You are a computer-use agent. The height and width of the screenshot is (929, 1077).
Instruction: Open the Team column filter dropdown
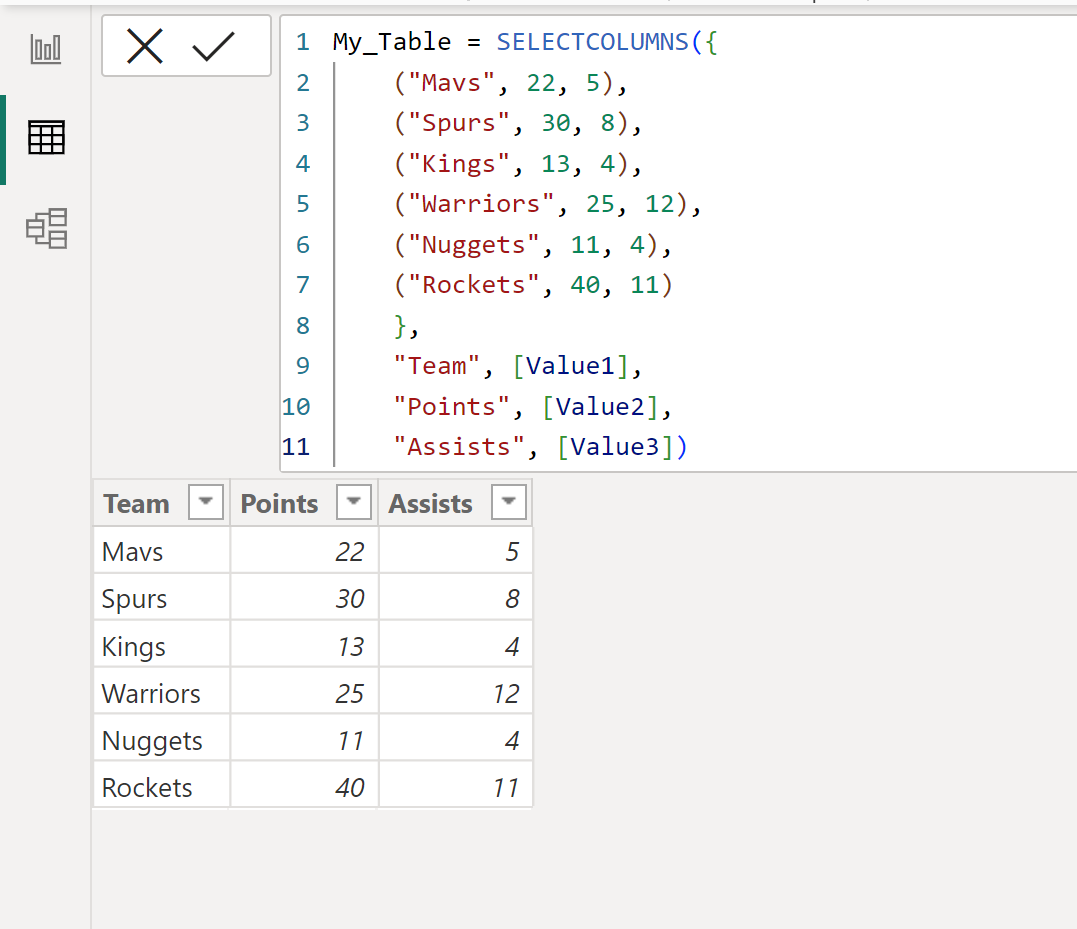point(205,502)
